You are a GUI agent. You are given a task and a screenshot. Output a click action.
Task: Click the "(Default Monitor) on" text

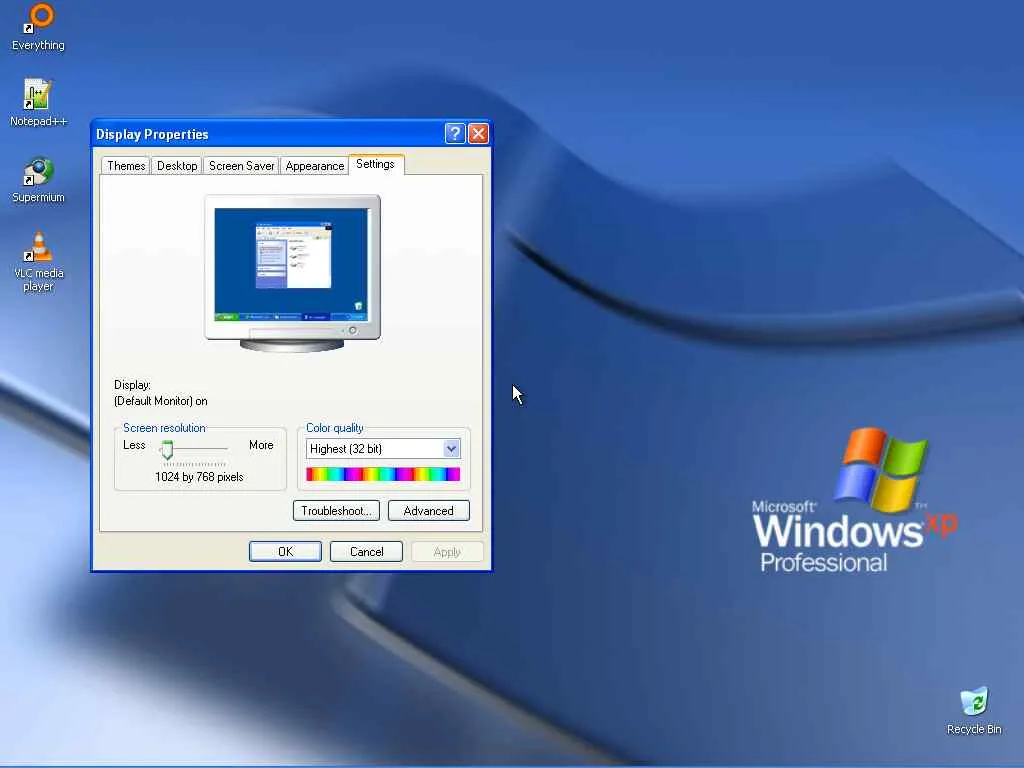click(161, 401)
